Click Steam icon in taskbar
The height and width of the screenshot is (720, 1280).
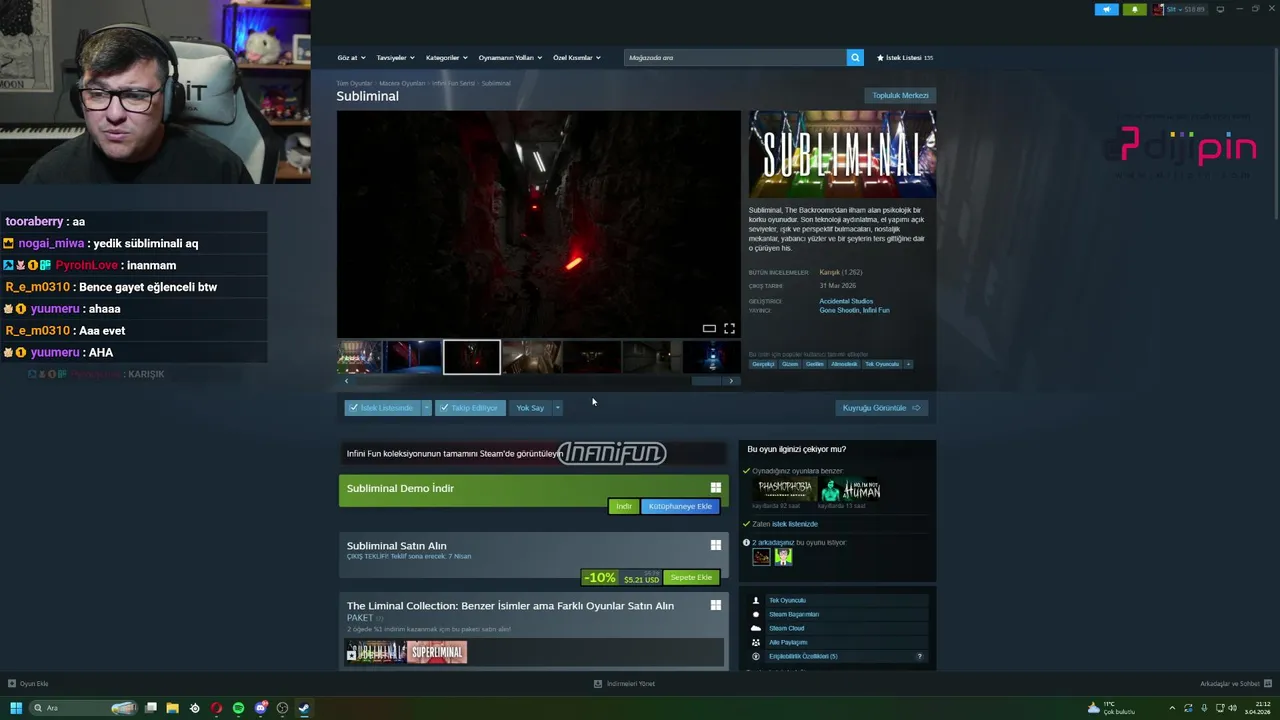point(304,708)
